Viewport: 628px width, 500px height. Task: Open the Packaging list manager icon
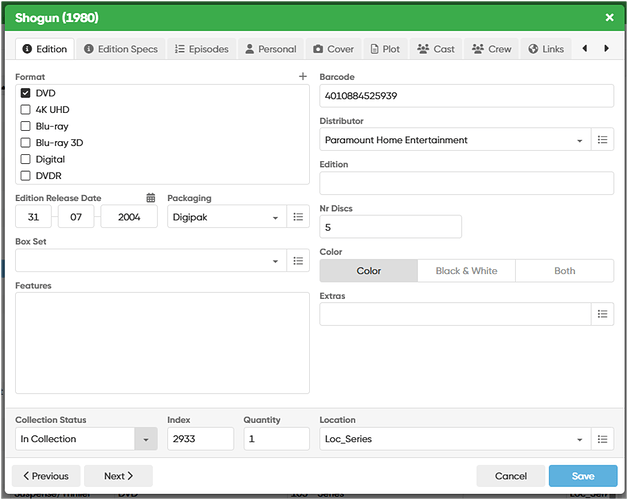[x=298, y=217]
